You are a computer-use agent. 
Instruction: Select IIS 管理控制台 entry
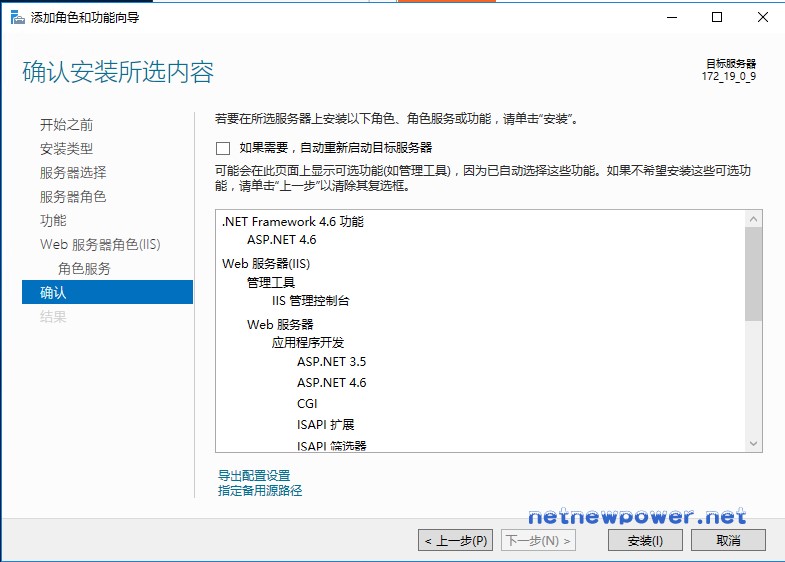click(310, 301)
